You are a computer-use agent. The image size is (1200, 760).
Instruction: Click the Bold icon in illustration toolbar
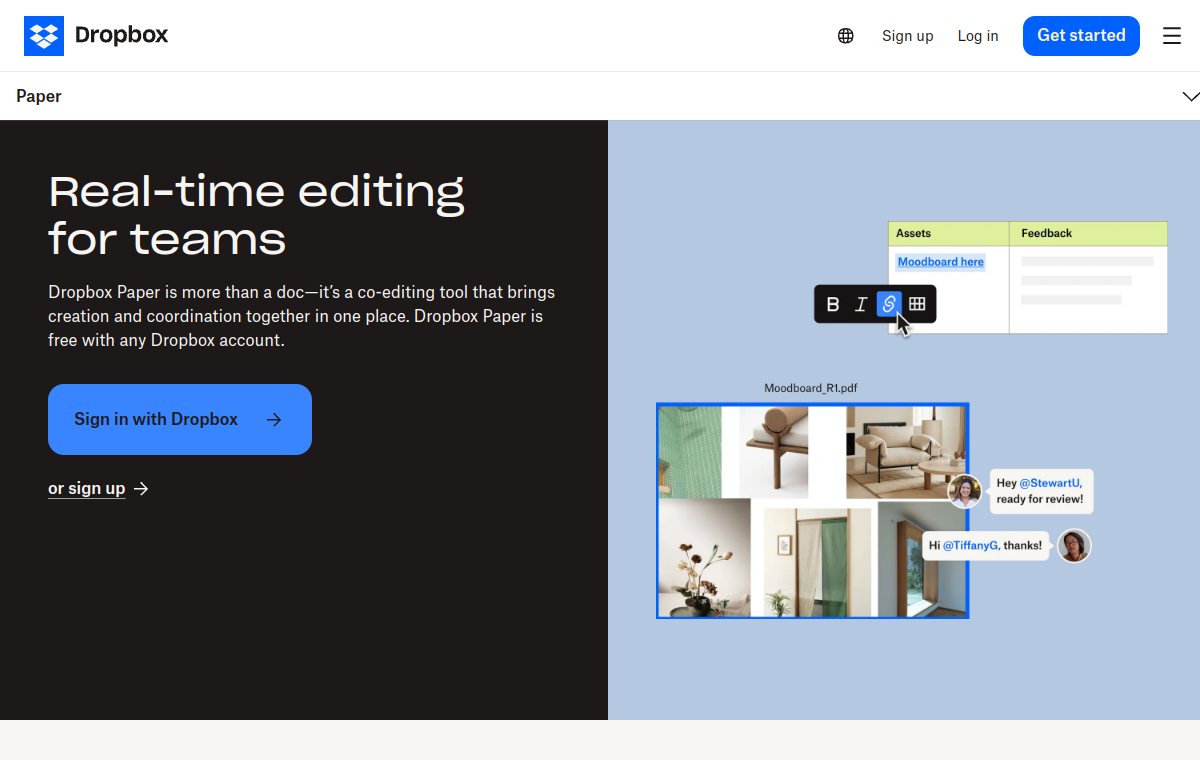pyautogui.click(x=833, y=304)
